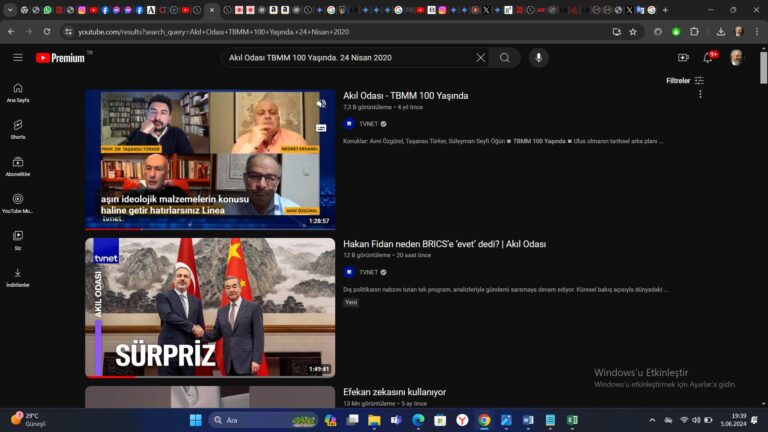Click the taskbar Ara search box

[263, 420]
